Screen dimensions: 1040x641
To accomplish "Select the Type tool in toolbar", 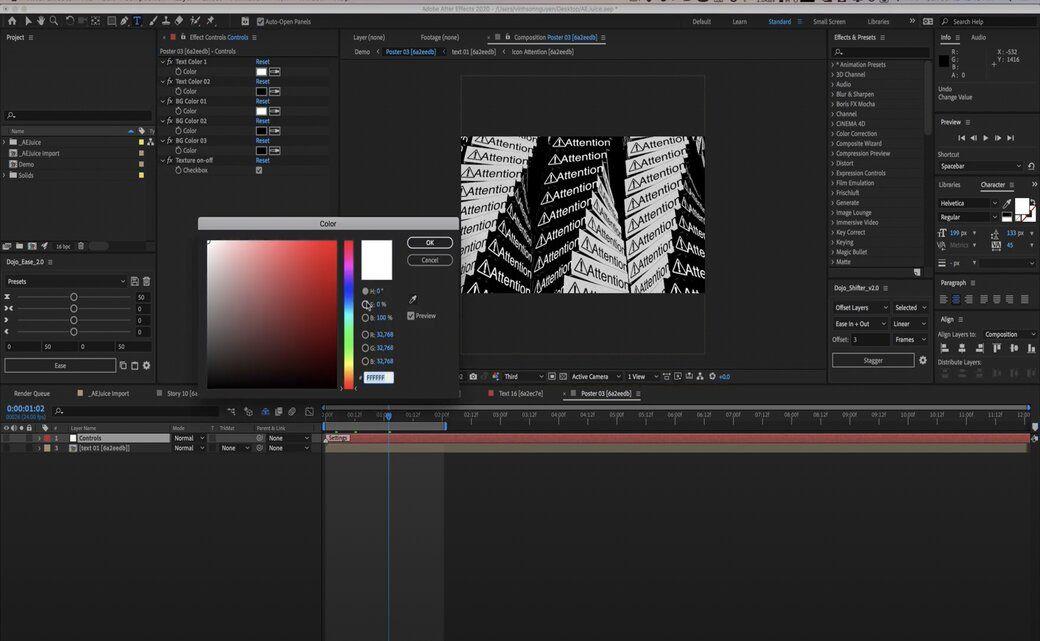I will [137, 21].
